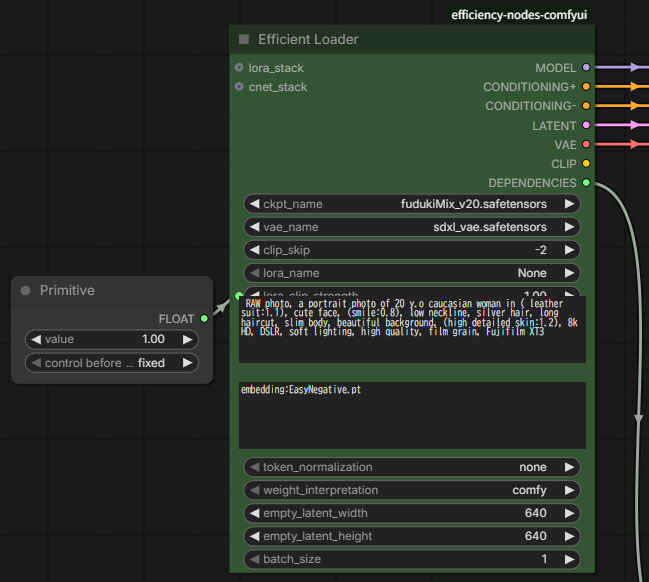Click the Primitive FLOAT output dot

(204, 319)
